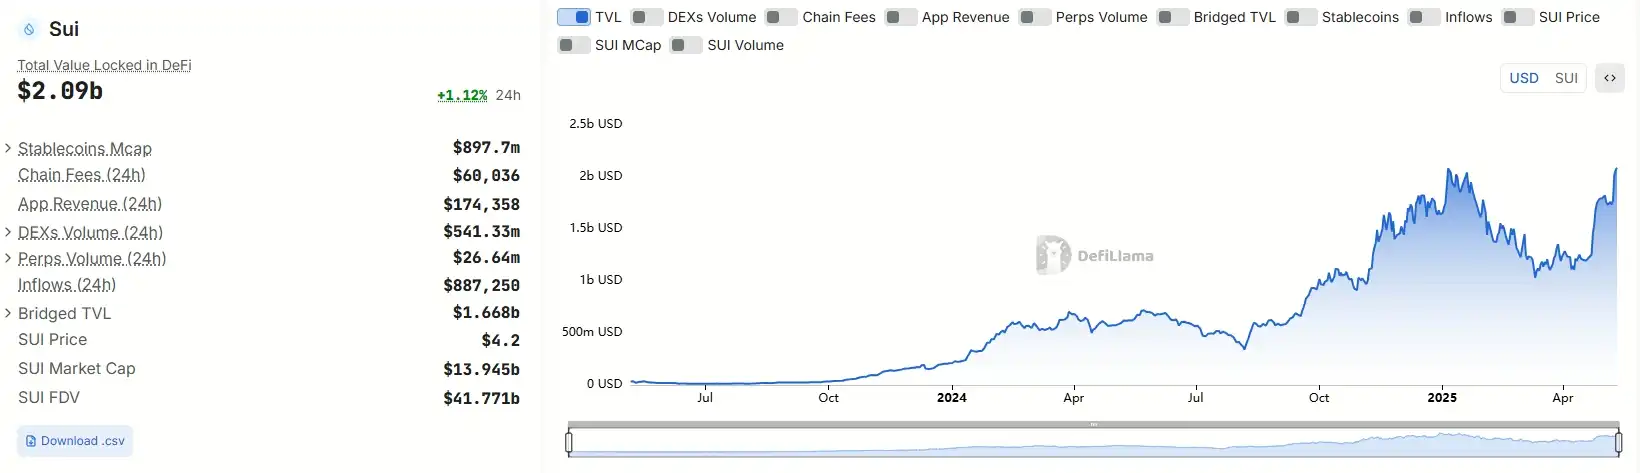The width and height of the screenshot is (1640, 473).
Task: Click the center grip of range navigator
Action: point(1093,425)
